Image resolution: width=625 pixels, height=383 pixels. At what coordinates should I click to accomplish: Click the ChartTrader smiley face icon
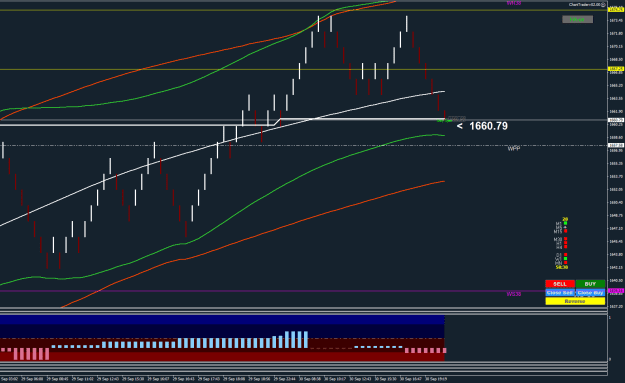[603, 4]
